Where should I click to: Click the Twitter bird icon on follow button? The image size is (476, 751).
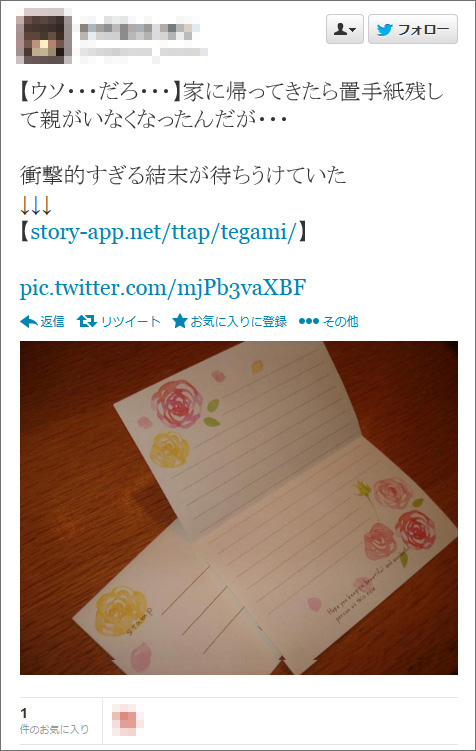point(385,30)
